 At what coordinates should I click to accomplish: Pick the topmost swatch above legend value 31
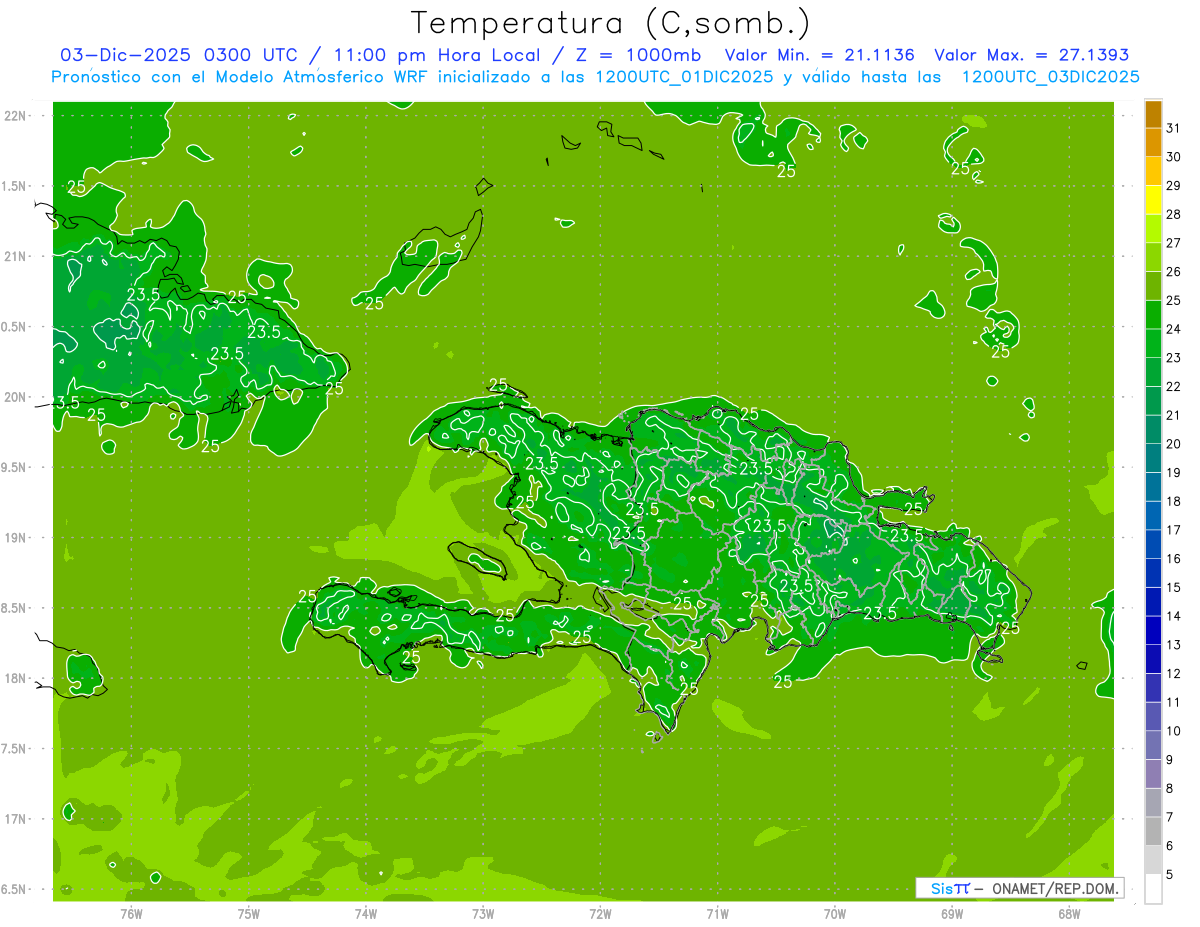[x=1153, y=114]
